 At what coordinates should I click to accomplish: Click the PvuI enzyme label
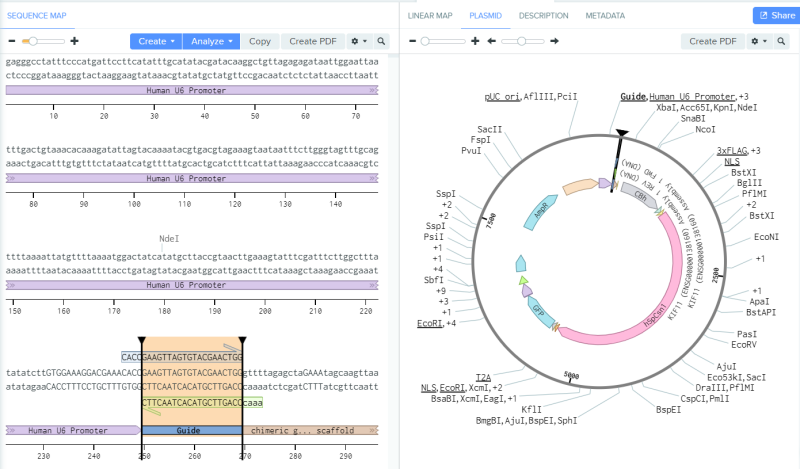(471, 151)
